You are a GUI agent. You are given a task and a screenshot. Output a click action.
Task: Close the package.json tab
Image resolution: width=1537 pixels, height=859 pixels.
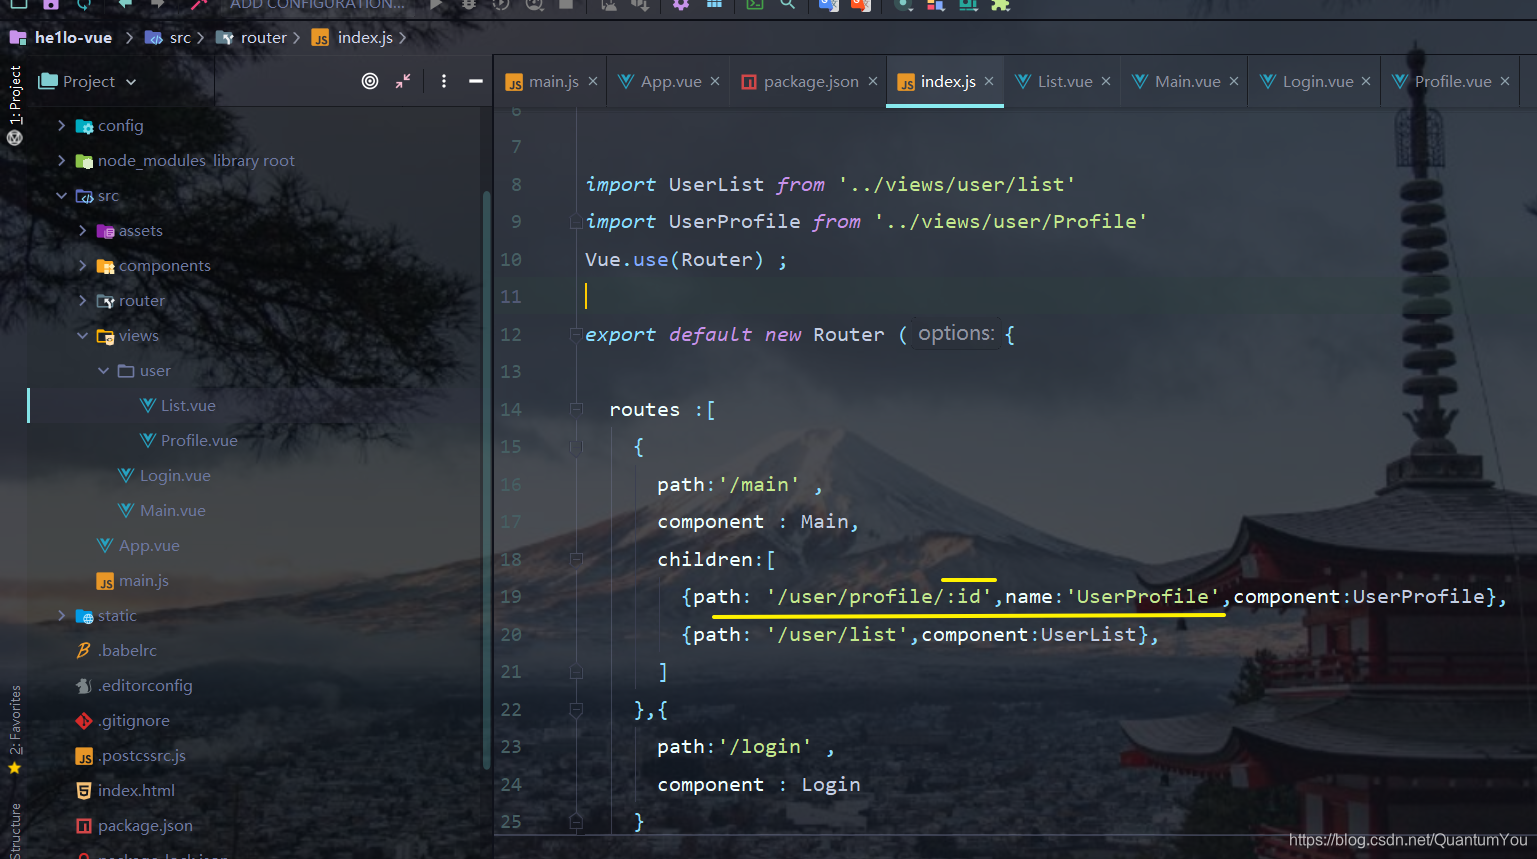coord(873,81)
